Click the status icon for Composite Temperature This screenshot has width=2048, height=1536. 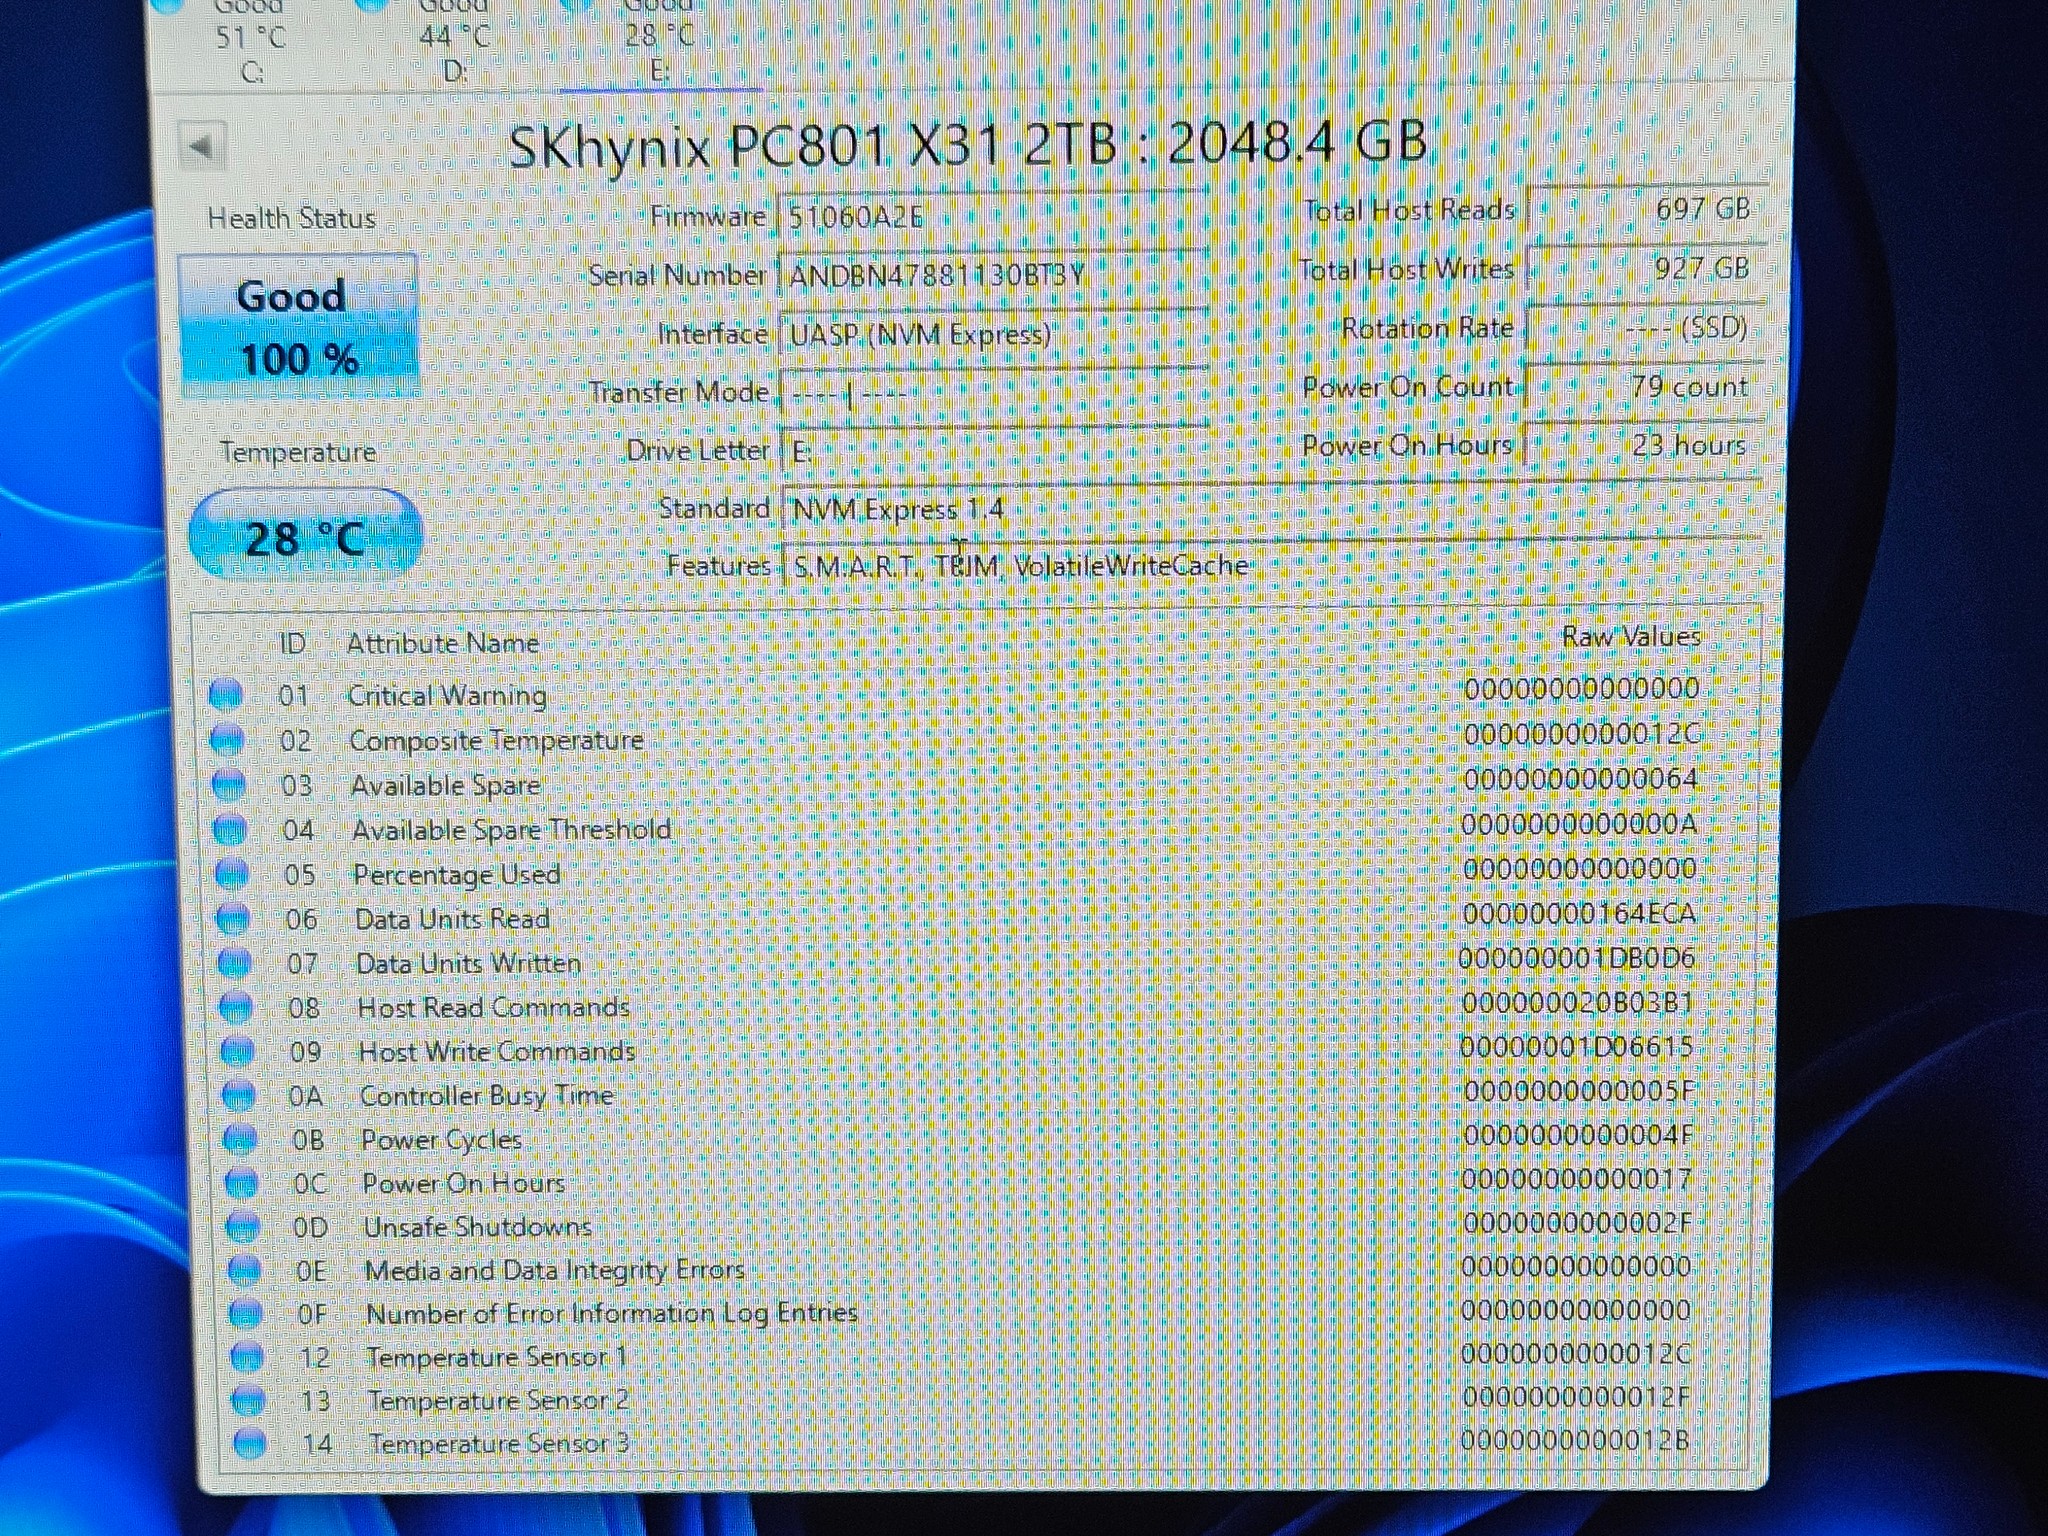click(x=228, y=739)
